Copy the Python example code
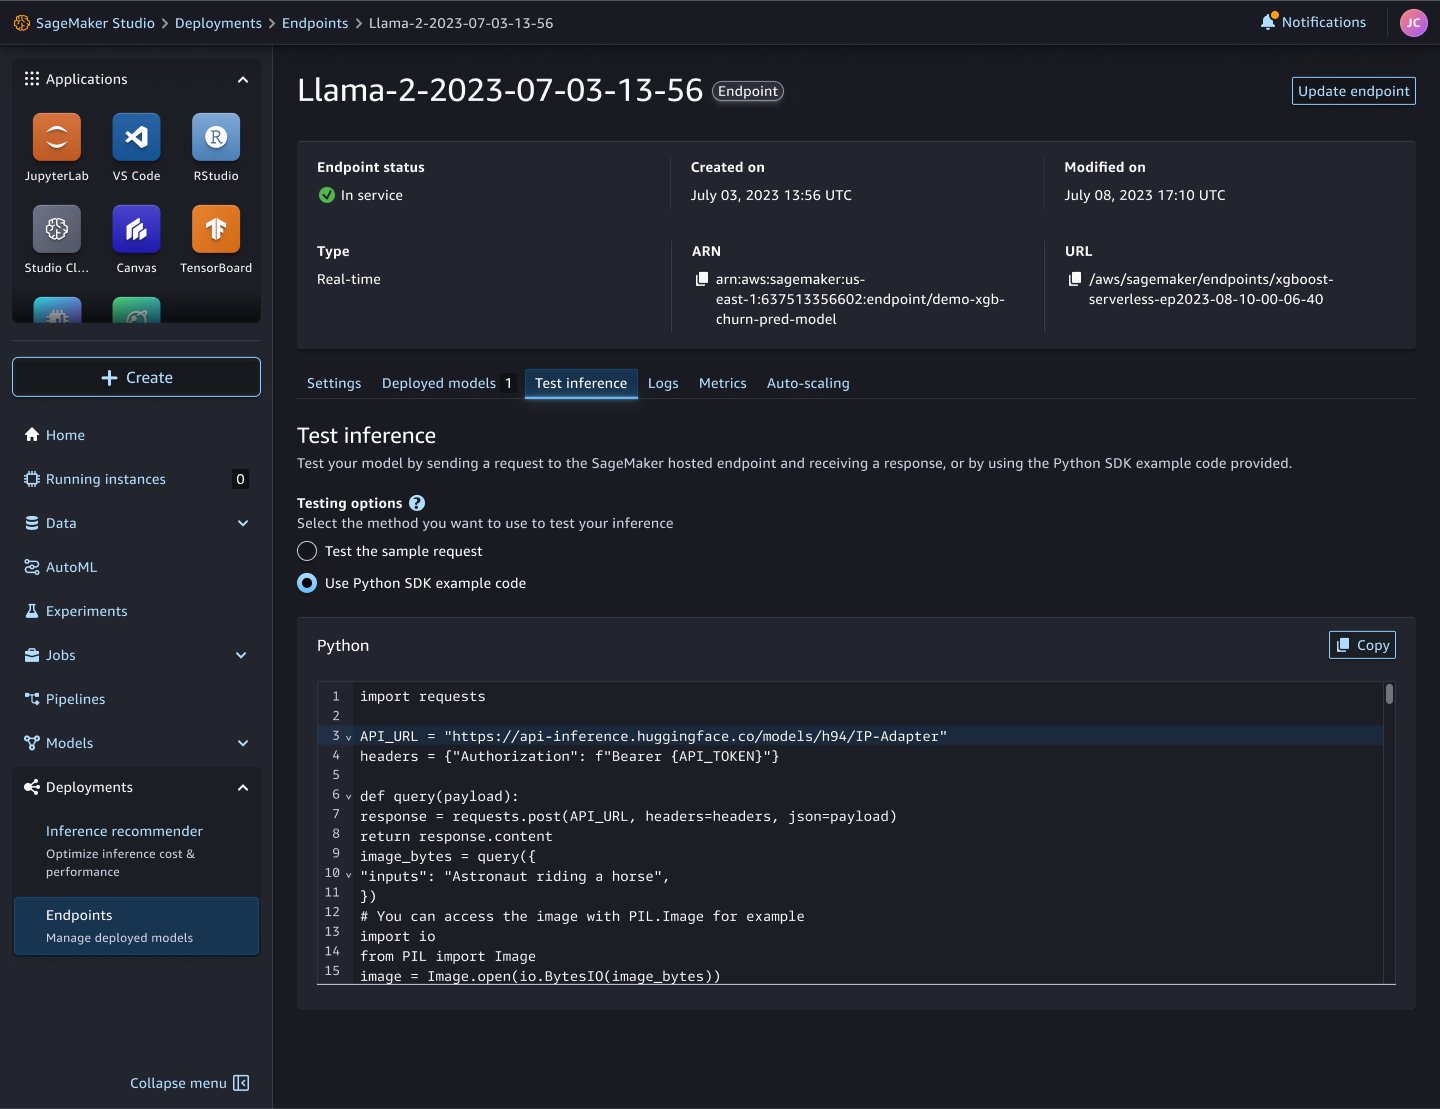This screenshot has height=1109, width=1440. (1362, 645)
